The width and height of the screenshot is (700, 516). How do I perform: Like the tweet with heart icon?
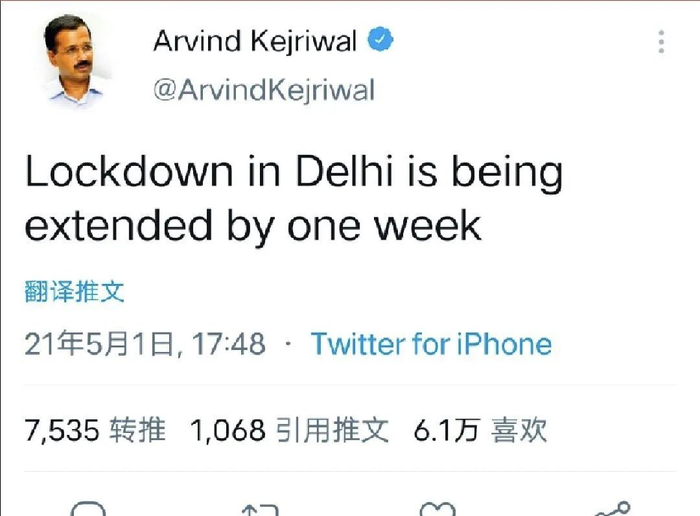coord(437,510)
